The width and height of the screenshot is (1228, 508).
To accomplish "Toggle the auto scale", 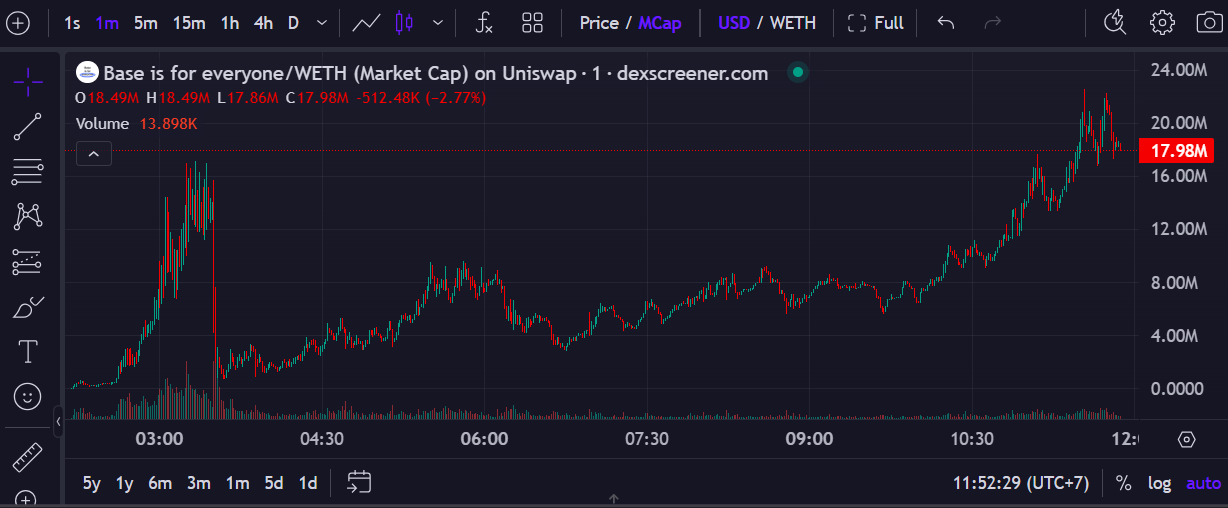I will point(1203,483).
